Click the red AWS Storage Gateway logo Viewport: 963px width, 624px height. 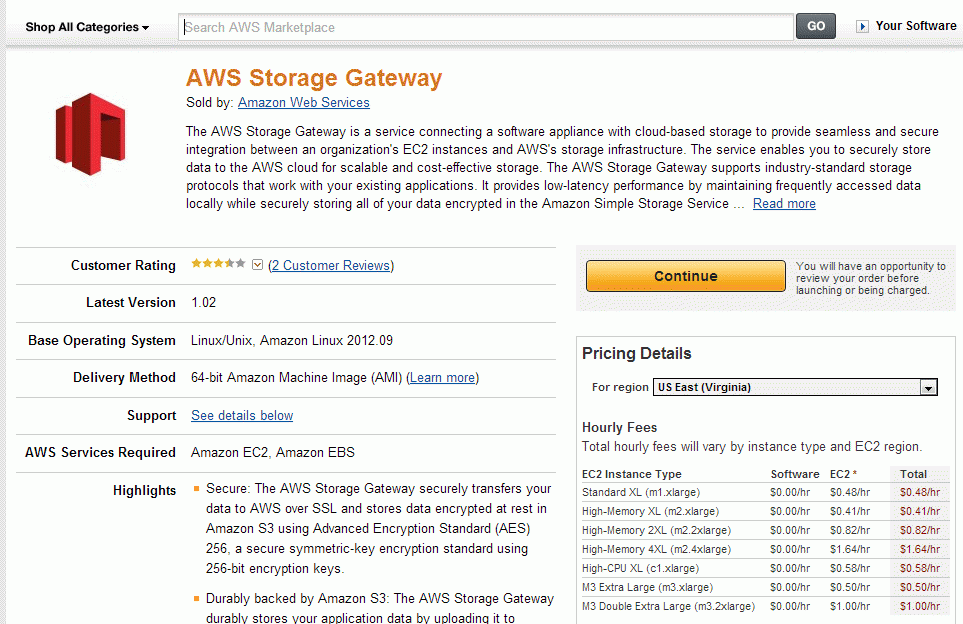pyautogui.click(x=90, y=134)
